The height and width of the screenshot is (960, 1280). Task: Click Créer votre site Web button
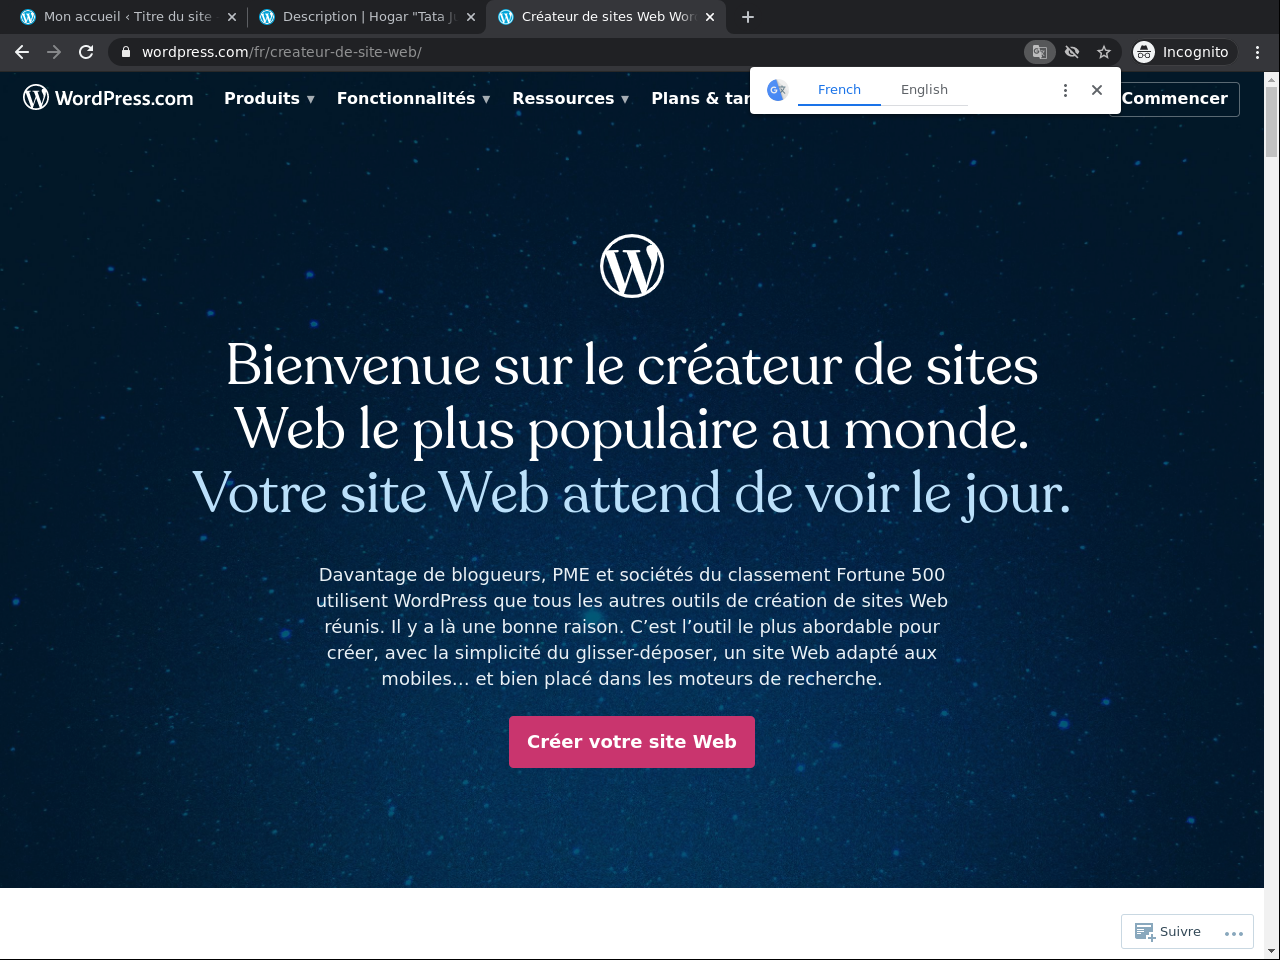tap(632, 742)
